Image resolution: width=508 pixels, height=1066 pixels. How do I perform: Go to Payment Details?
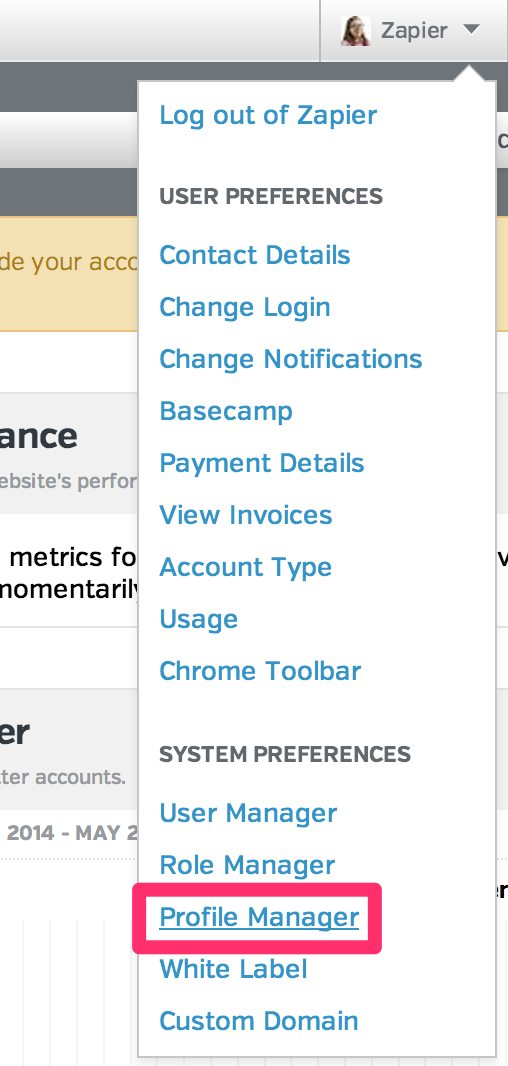coord(262,463)
